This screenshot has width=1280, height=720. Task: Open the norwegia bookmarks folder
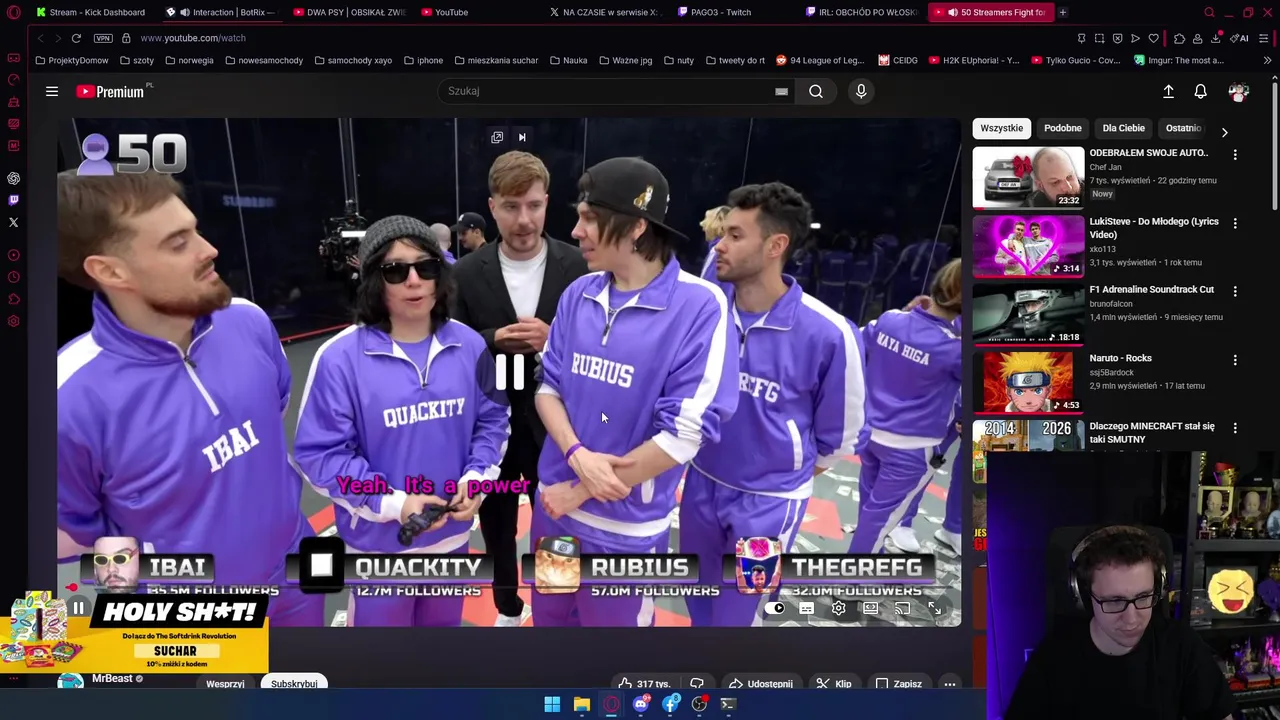click(x=189, y=60)
